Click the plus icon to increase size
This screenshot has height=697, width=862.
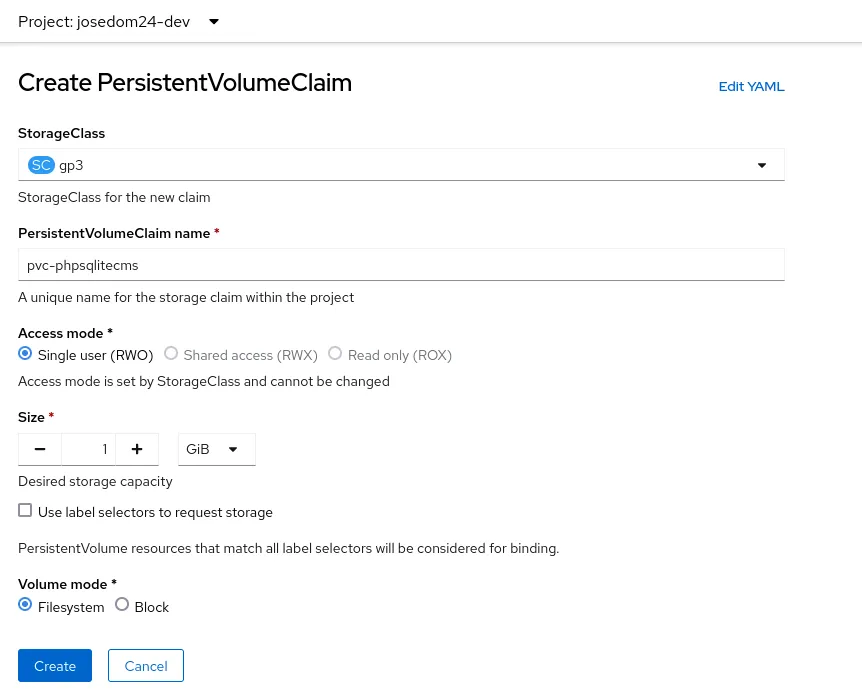(x=137, y=448)
